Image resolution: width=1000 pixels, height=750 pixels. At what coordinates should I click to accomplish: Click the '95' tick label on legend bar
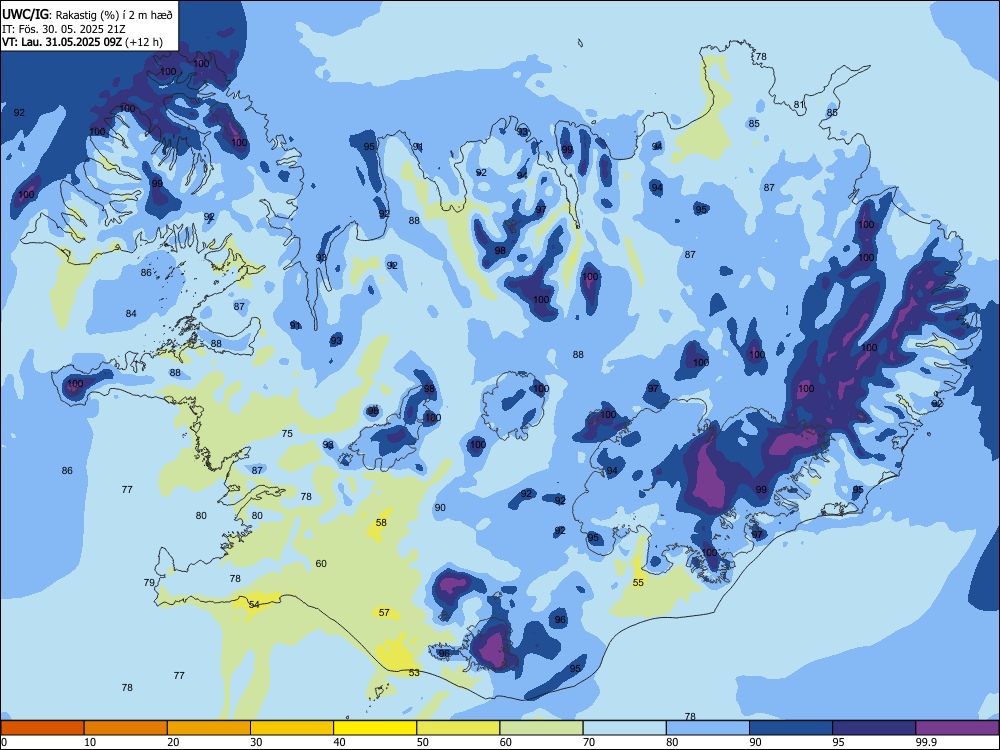coord(838,742)
